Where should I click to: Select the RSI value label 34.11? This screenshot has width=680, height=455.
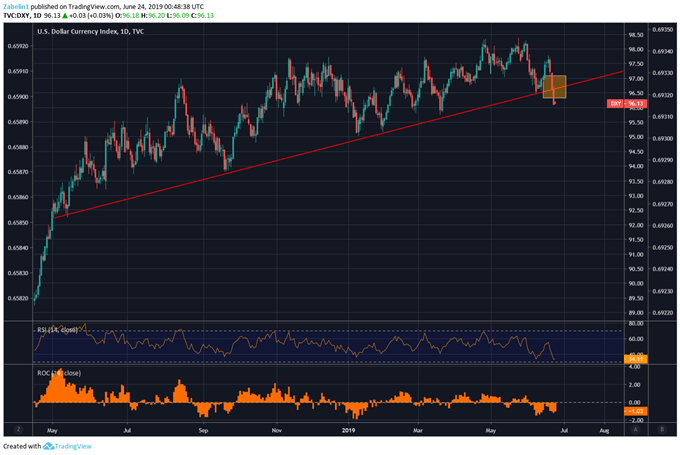click(x=636, y=359)
